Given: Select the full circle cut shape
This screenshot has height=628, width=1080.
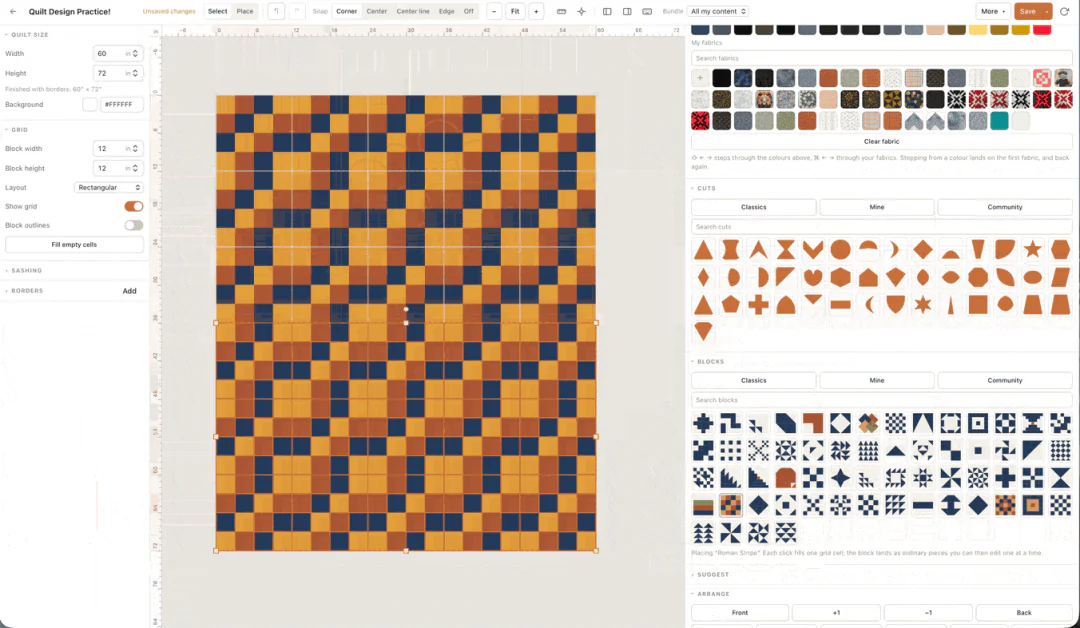Looking at the screenshot, I should click(840, 249).
